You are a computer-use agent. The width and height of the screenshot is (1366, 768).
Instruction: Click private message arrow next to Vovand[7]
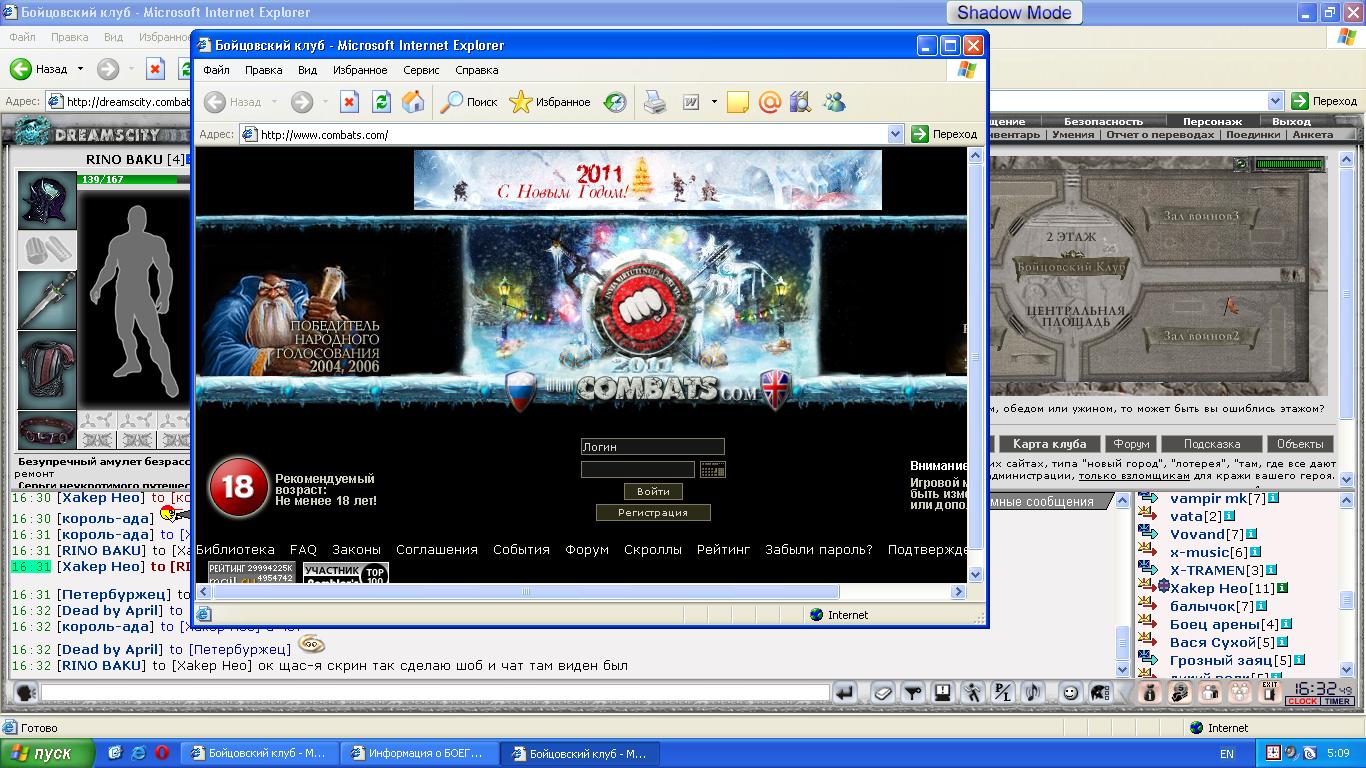click(x=1147, y=534)
